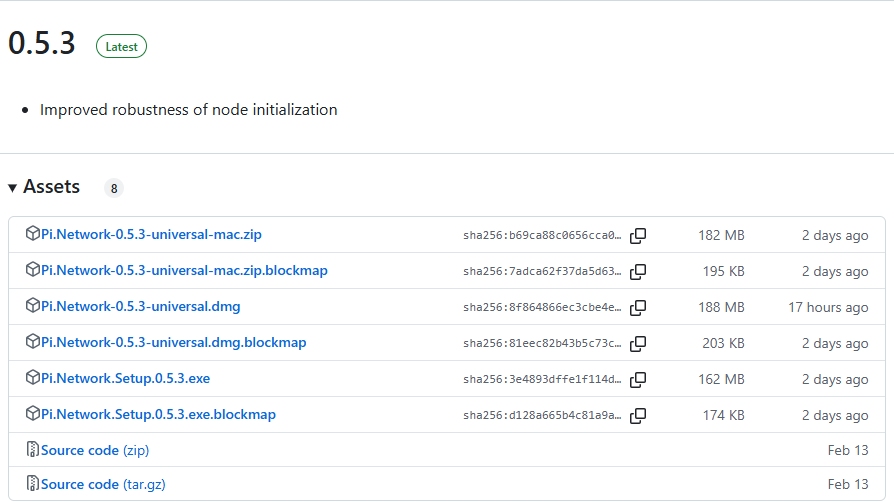Screen dimensions: 894x502
Task: Copy SHA256 hash for Setup.0.5.3.exe
Action: coord(638,380)
